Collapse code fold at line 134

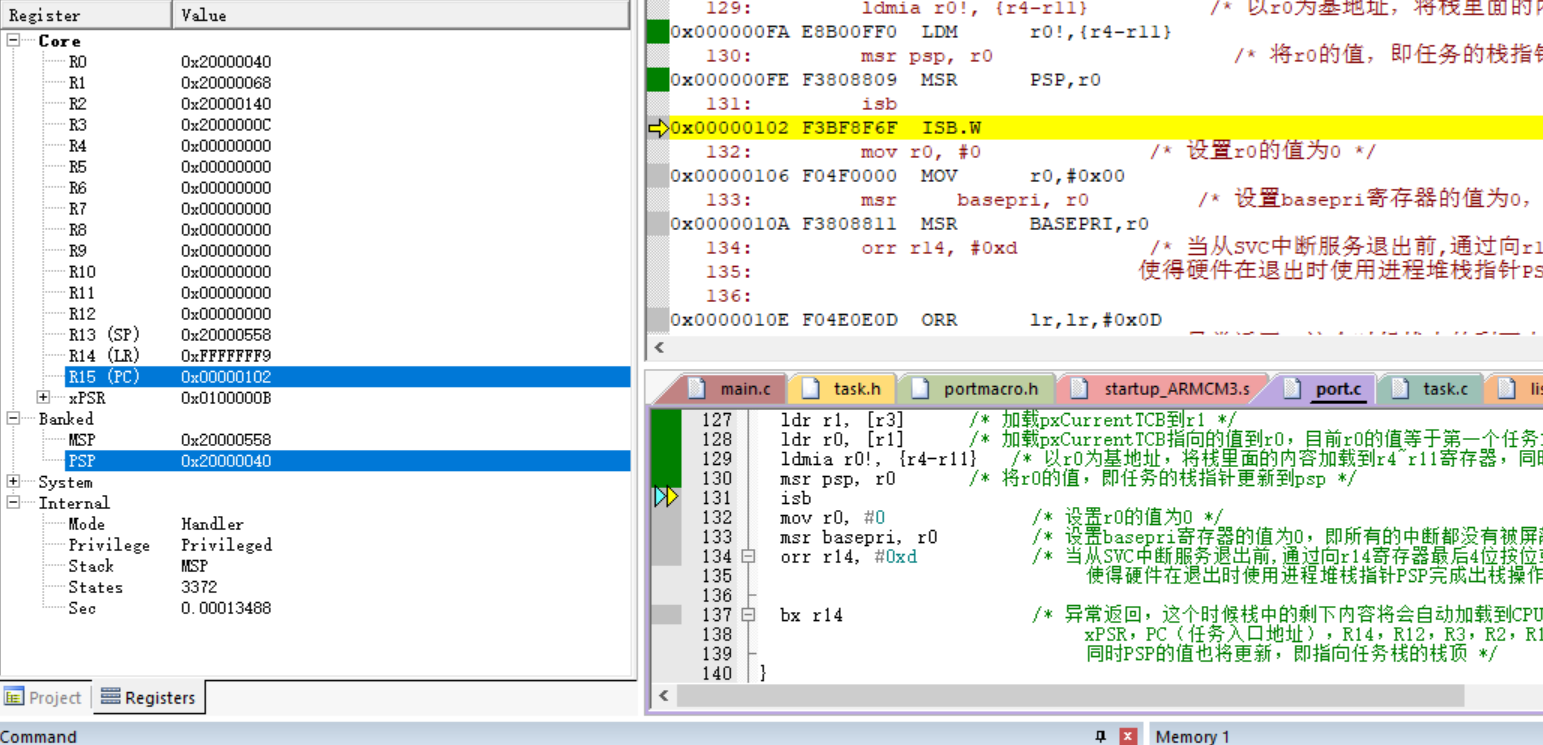click(748, 557)
